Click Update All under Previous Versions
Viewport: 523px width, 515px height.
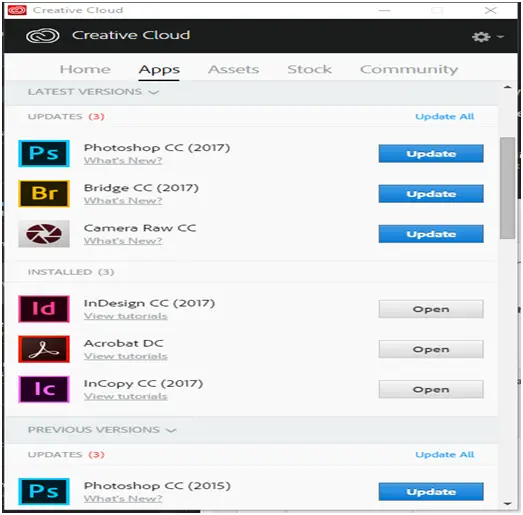(x=444, y=455)
